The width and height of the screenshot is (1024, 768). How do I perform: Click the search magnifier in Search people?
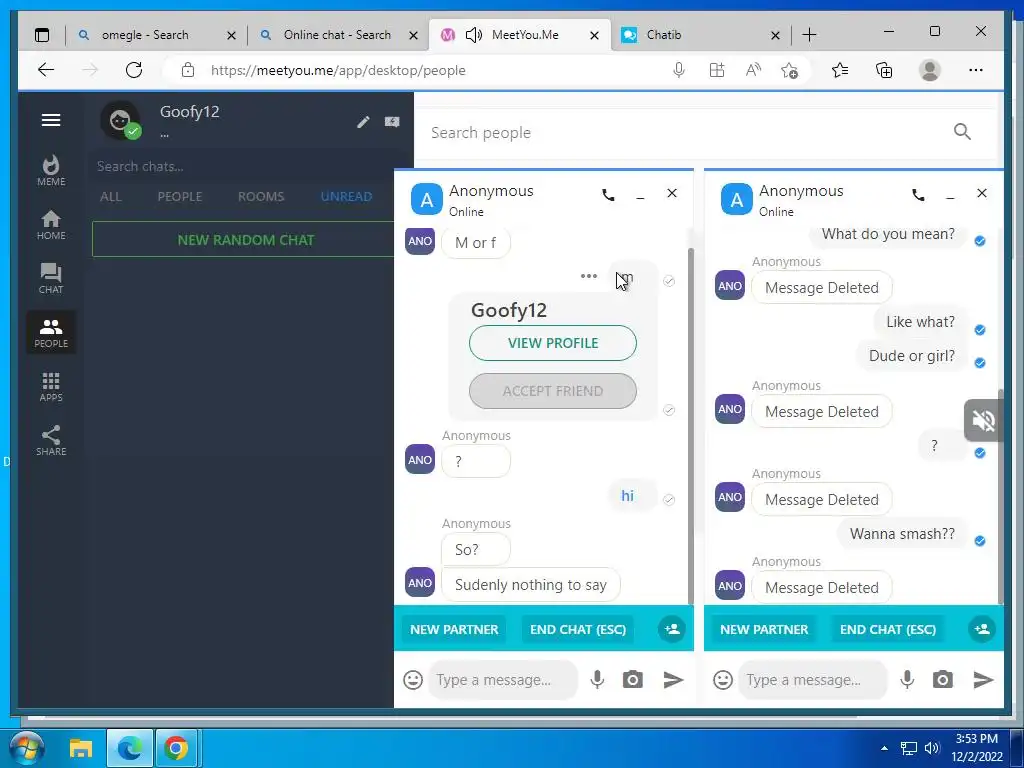(x=962, y=132)
